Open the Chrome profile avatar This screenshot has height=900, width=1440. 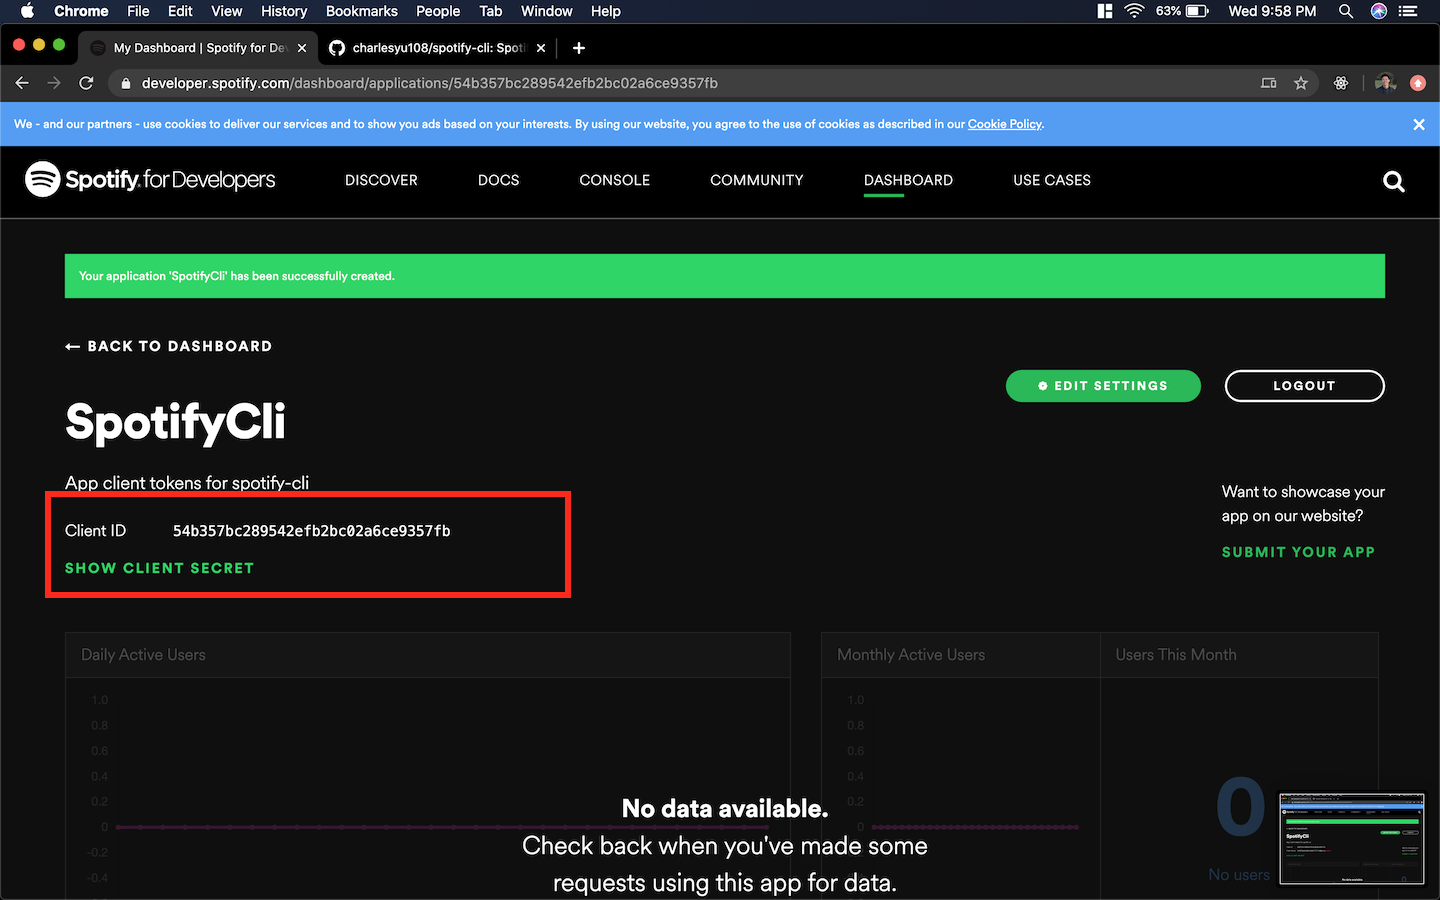1385,83
